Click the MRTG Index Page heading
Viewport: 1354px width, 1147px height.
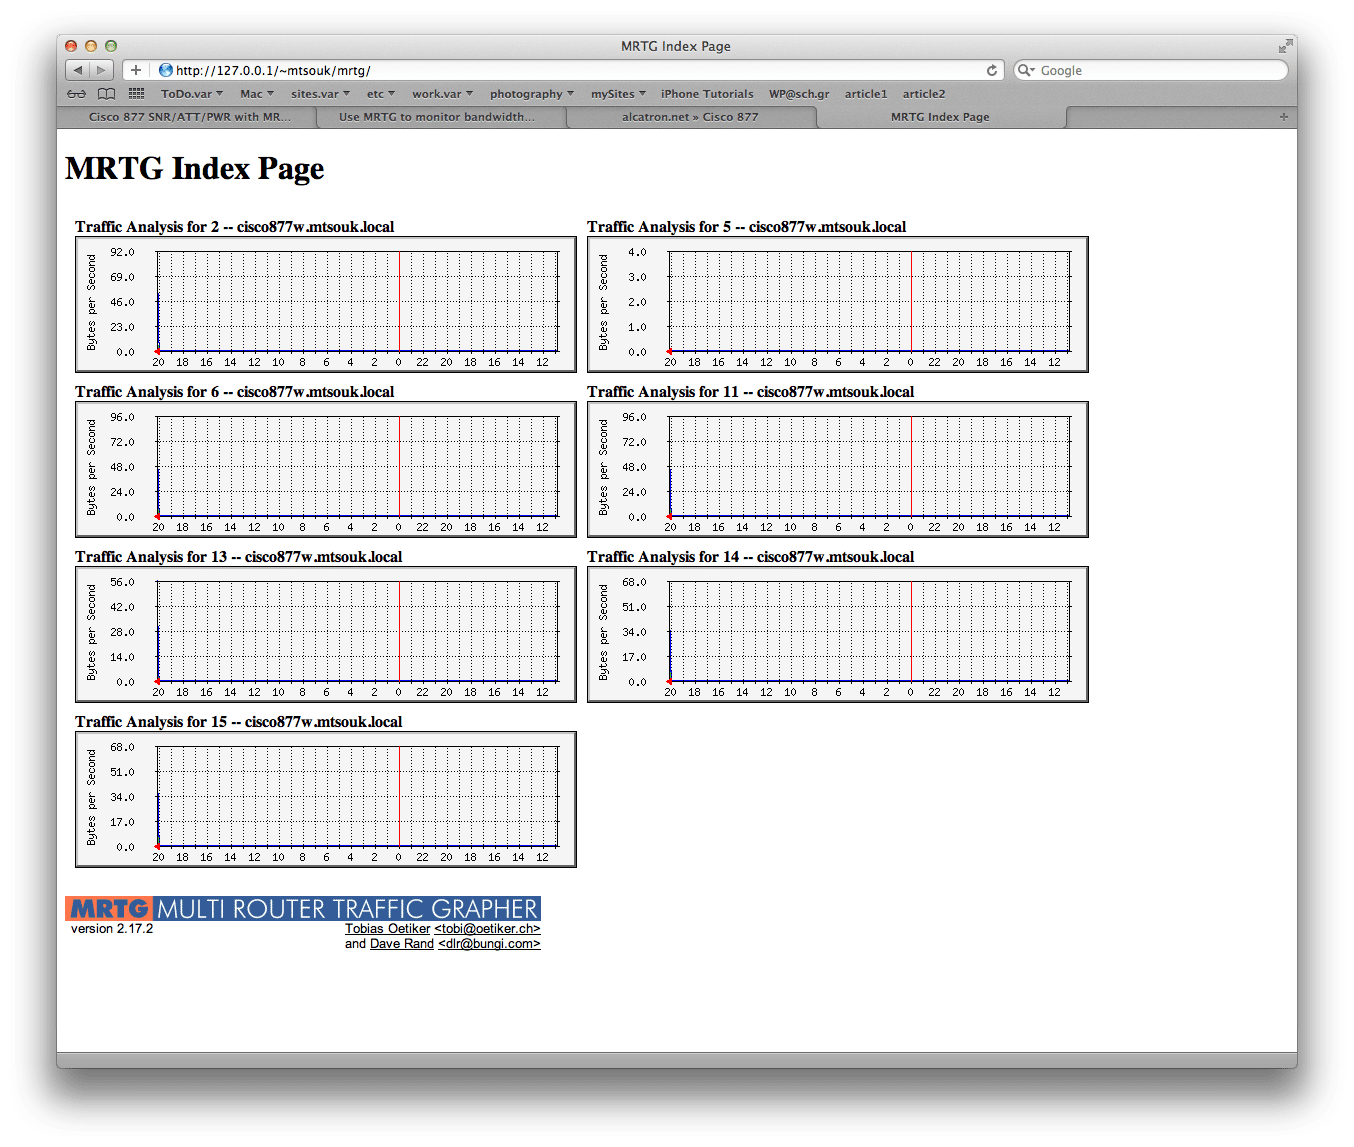[195, 169]
